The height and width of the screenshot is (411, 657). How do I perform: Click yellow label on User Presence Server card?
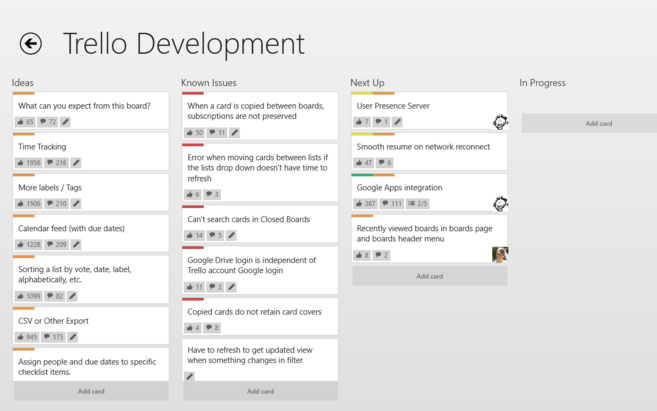362,93
